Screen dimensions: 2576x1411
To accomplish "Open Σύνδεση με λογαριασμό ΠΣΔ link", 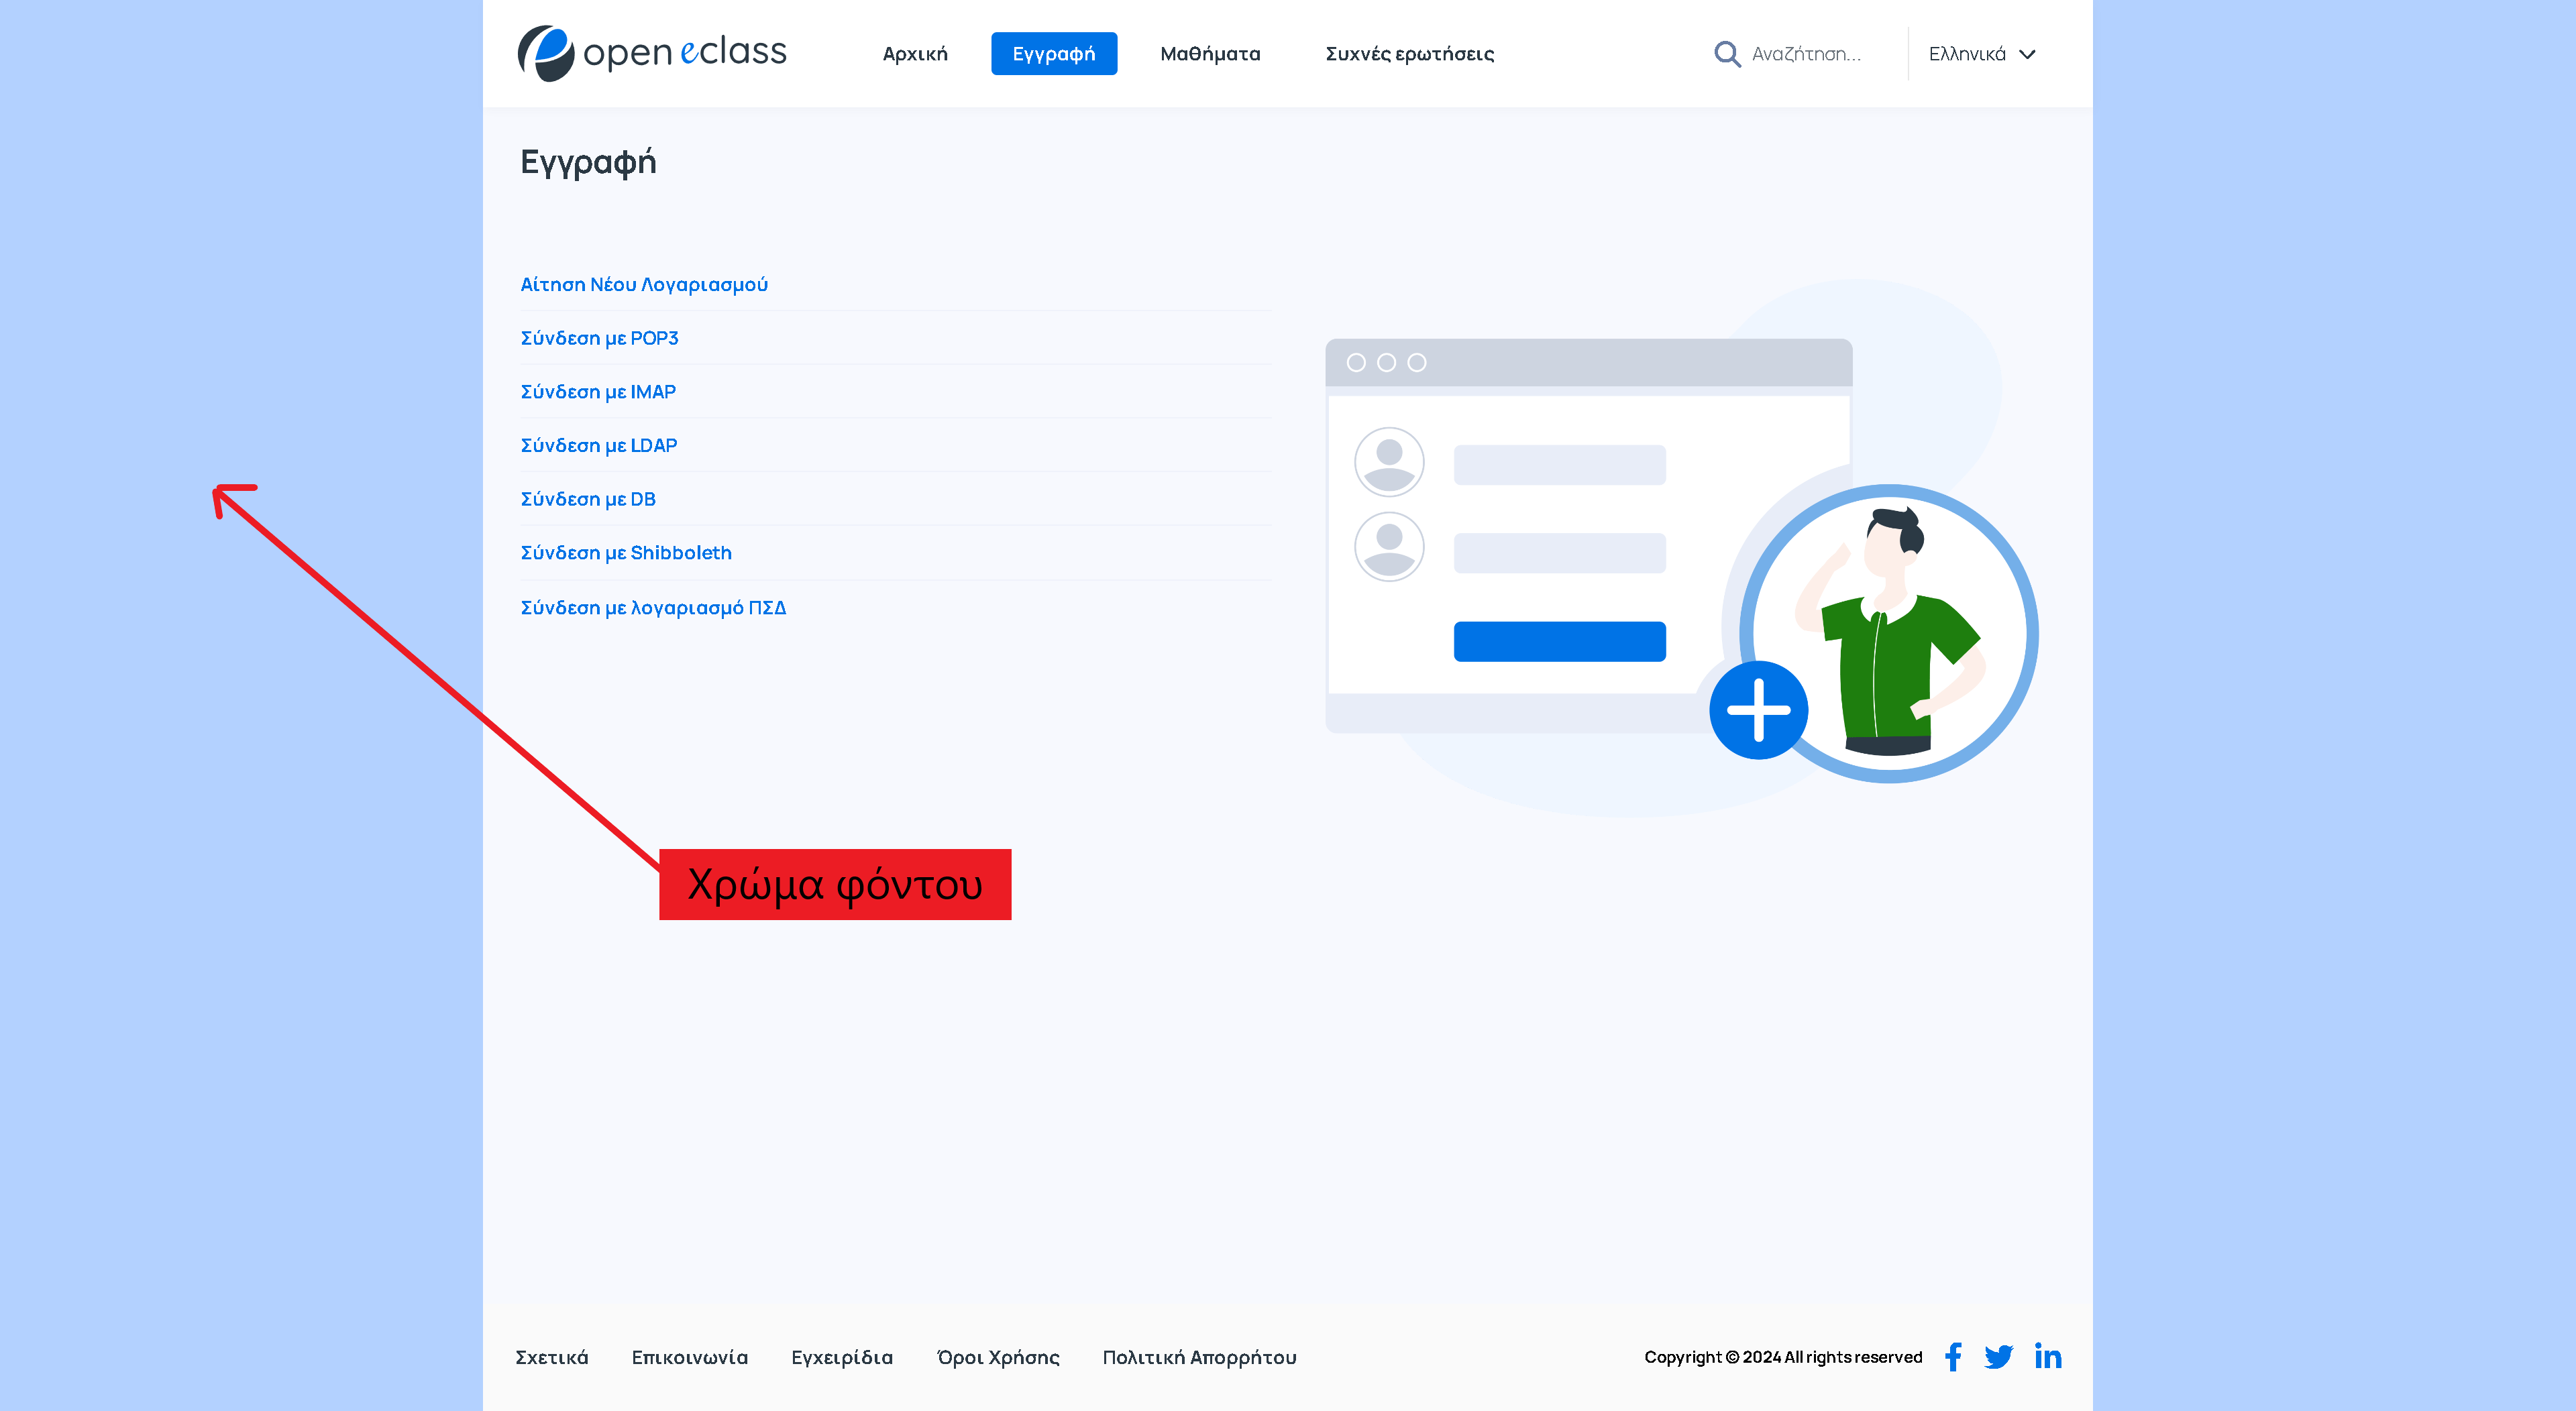I will point(653,608).
